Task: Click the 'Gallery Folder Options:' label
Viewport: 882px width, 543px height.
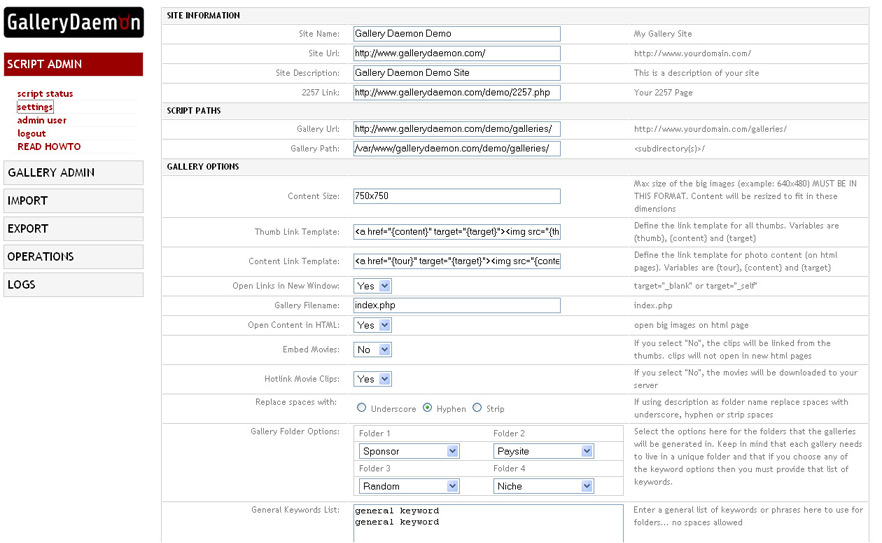Action: pyautogui.click(x=295, y=432)
